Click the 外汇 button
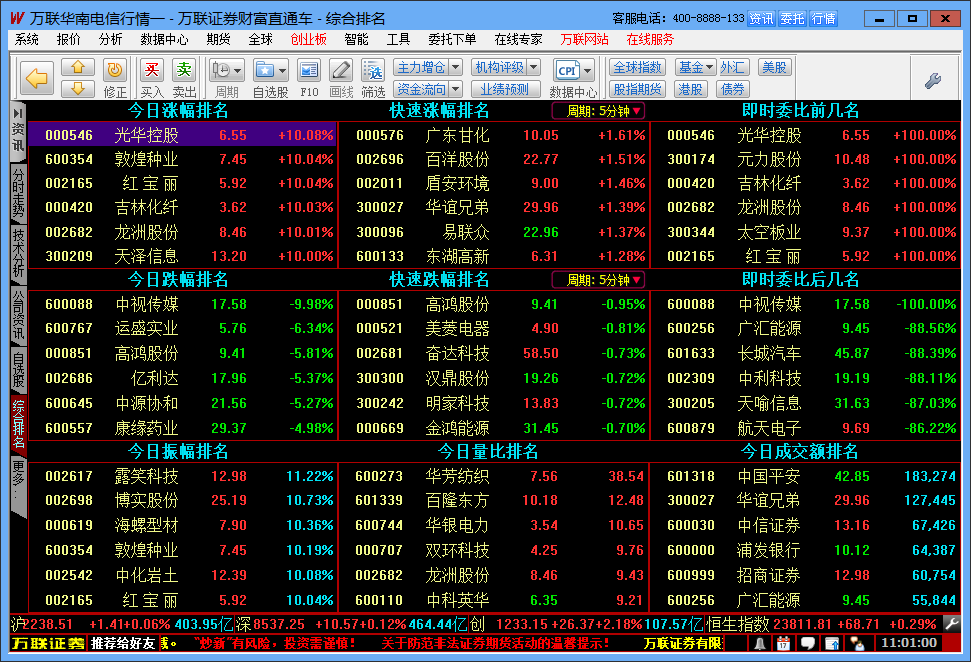Screen dimensions: 971x662 pos(733,67)
